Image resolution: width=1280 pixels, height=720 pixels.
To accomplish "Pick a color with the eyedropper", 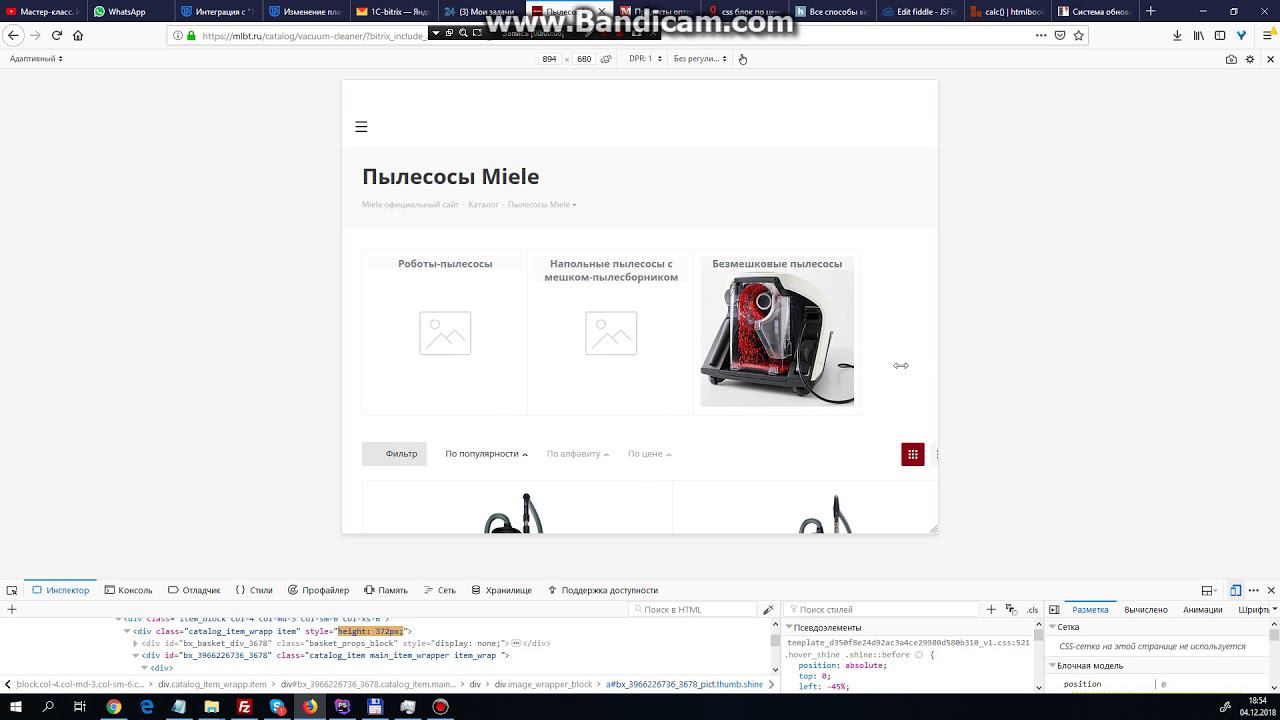I will point(768,609).
